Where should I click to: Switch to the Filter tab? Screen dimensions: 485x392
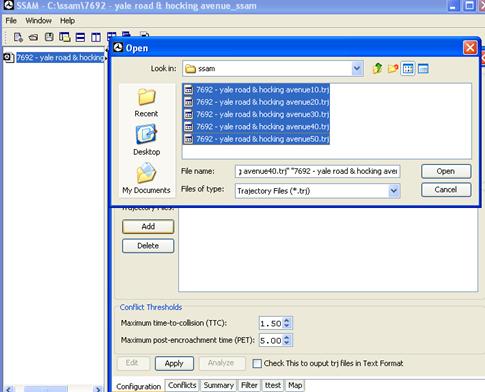pos(249,385)
